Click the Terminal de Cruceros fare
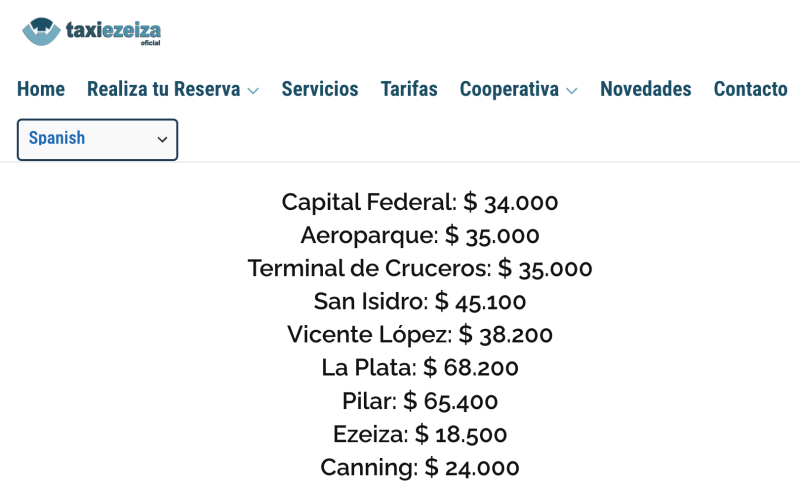Screen dimensions: 800x497 point(420,269)
